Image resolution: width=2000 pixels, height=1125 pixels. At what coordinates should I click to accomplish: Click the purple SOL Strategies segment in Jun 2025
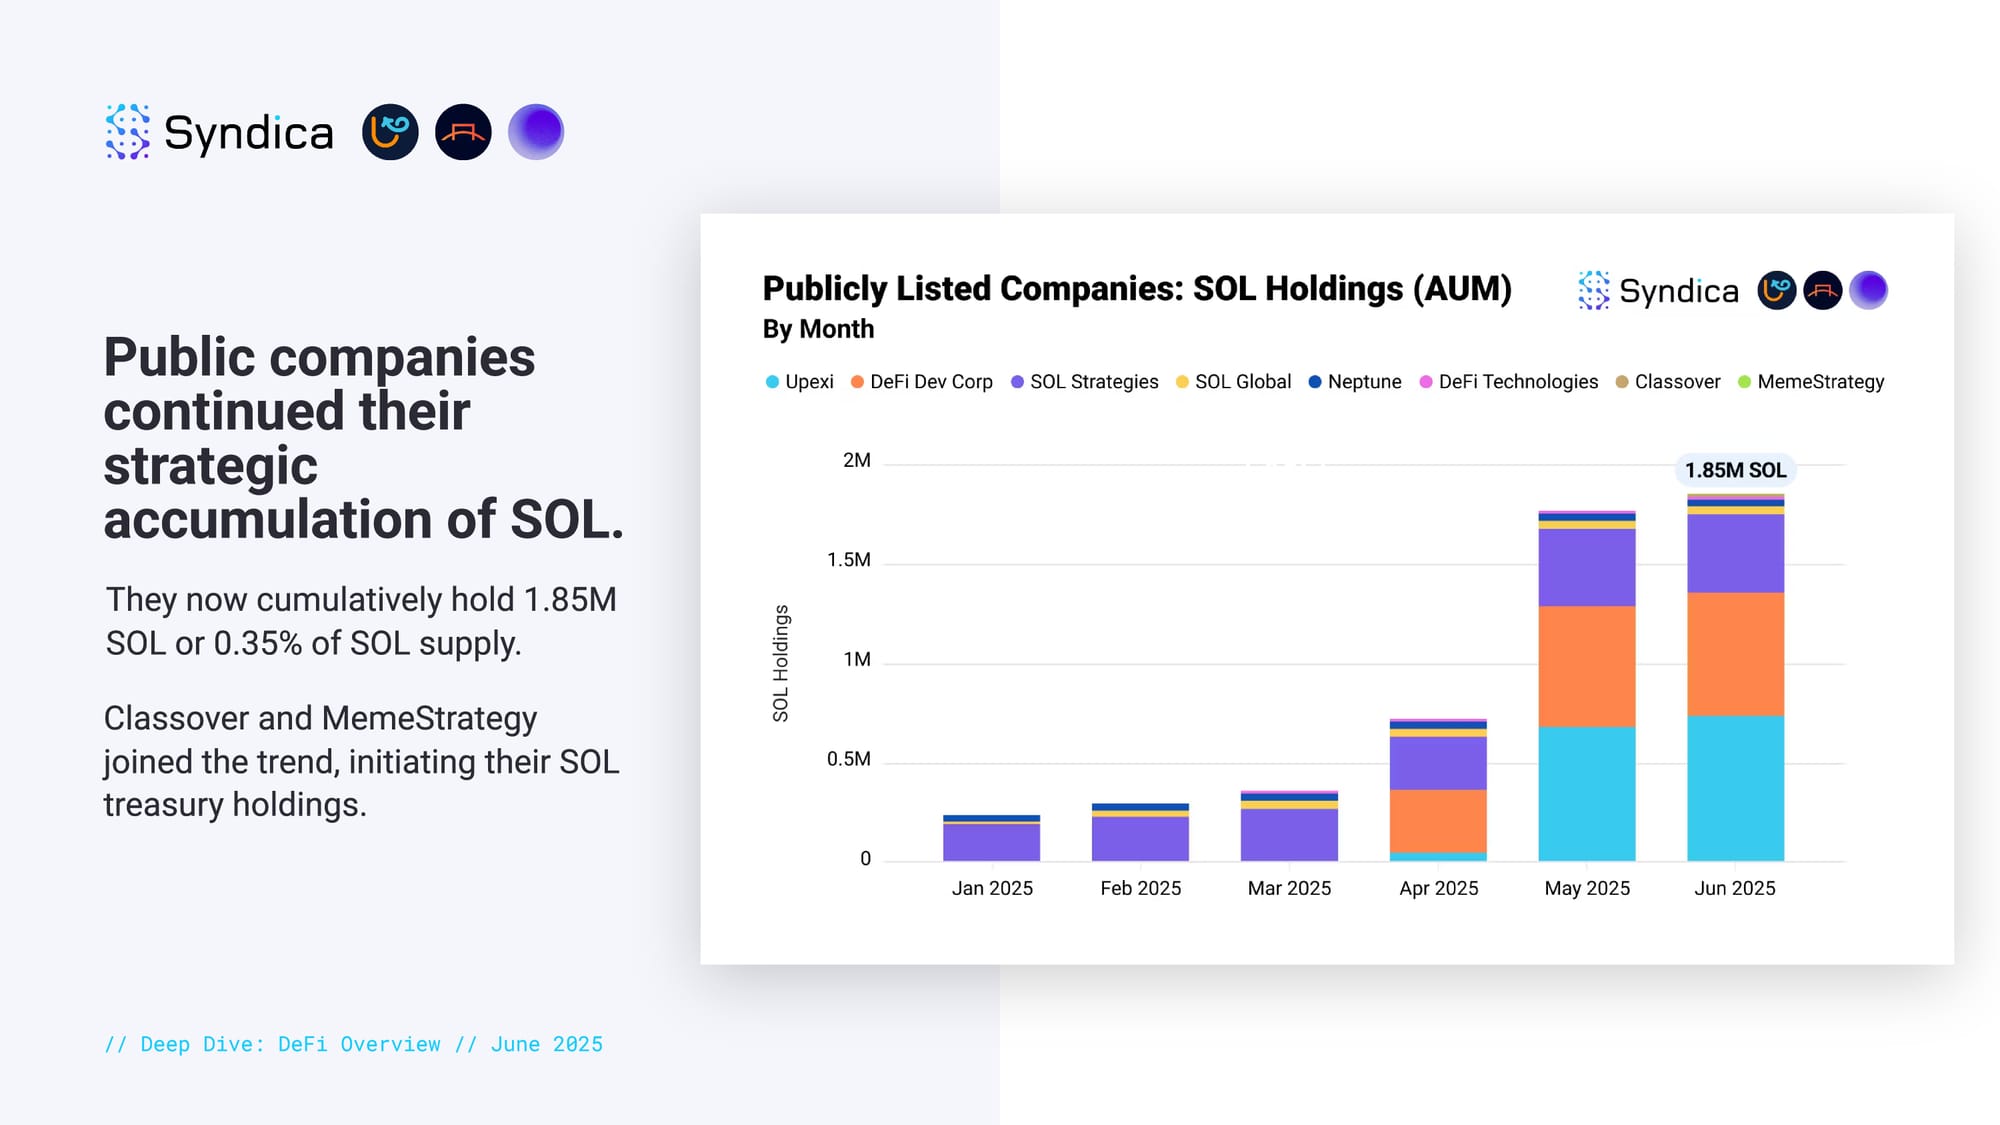click(x=1735, y=554)
